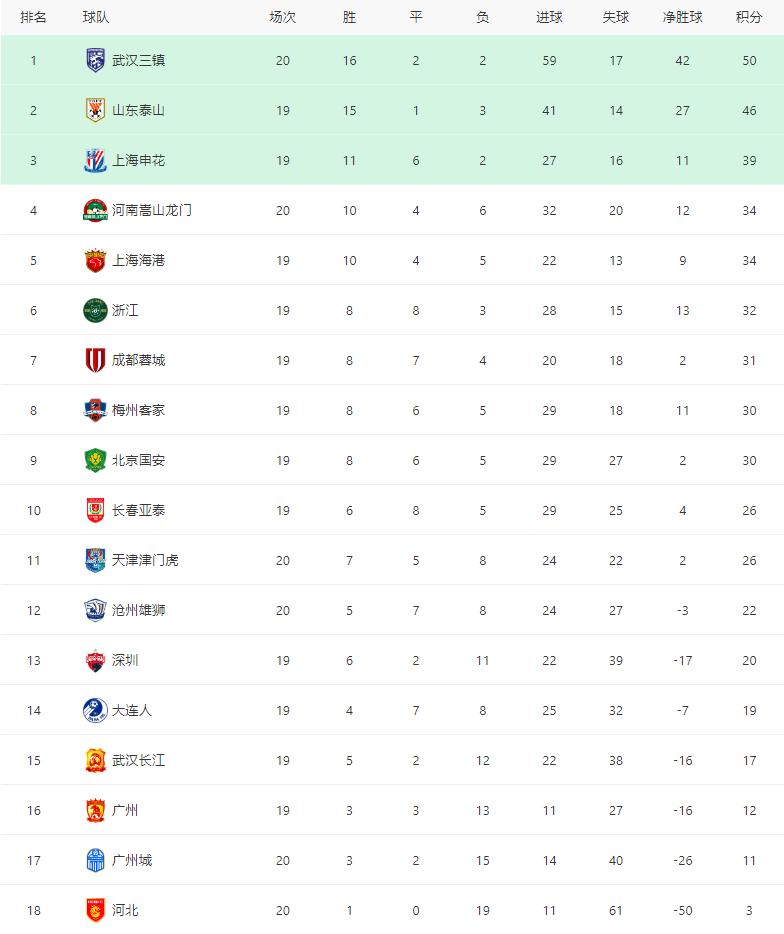Open the 梅州客家 team link
Viewport: 784px width, 934px height.
tap(138, 410)
